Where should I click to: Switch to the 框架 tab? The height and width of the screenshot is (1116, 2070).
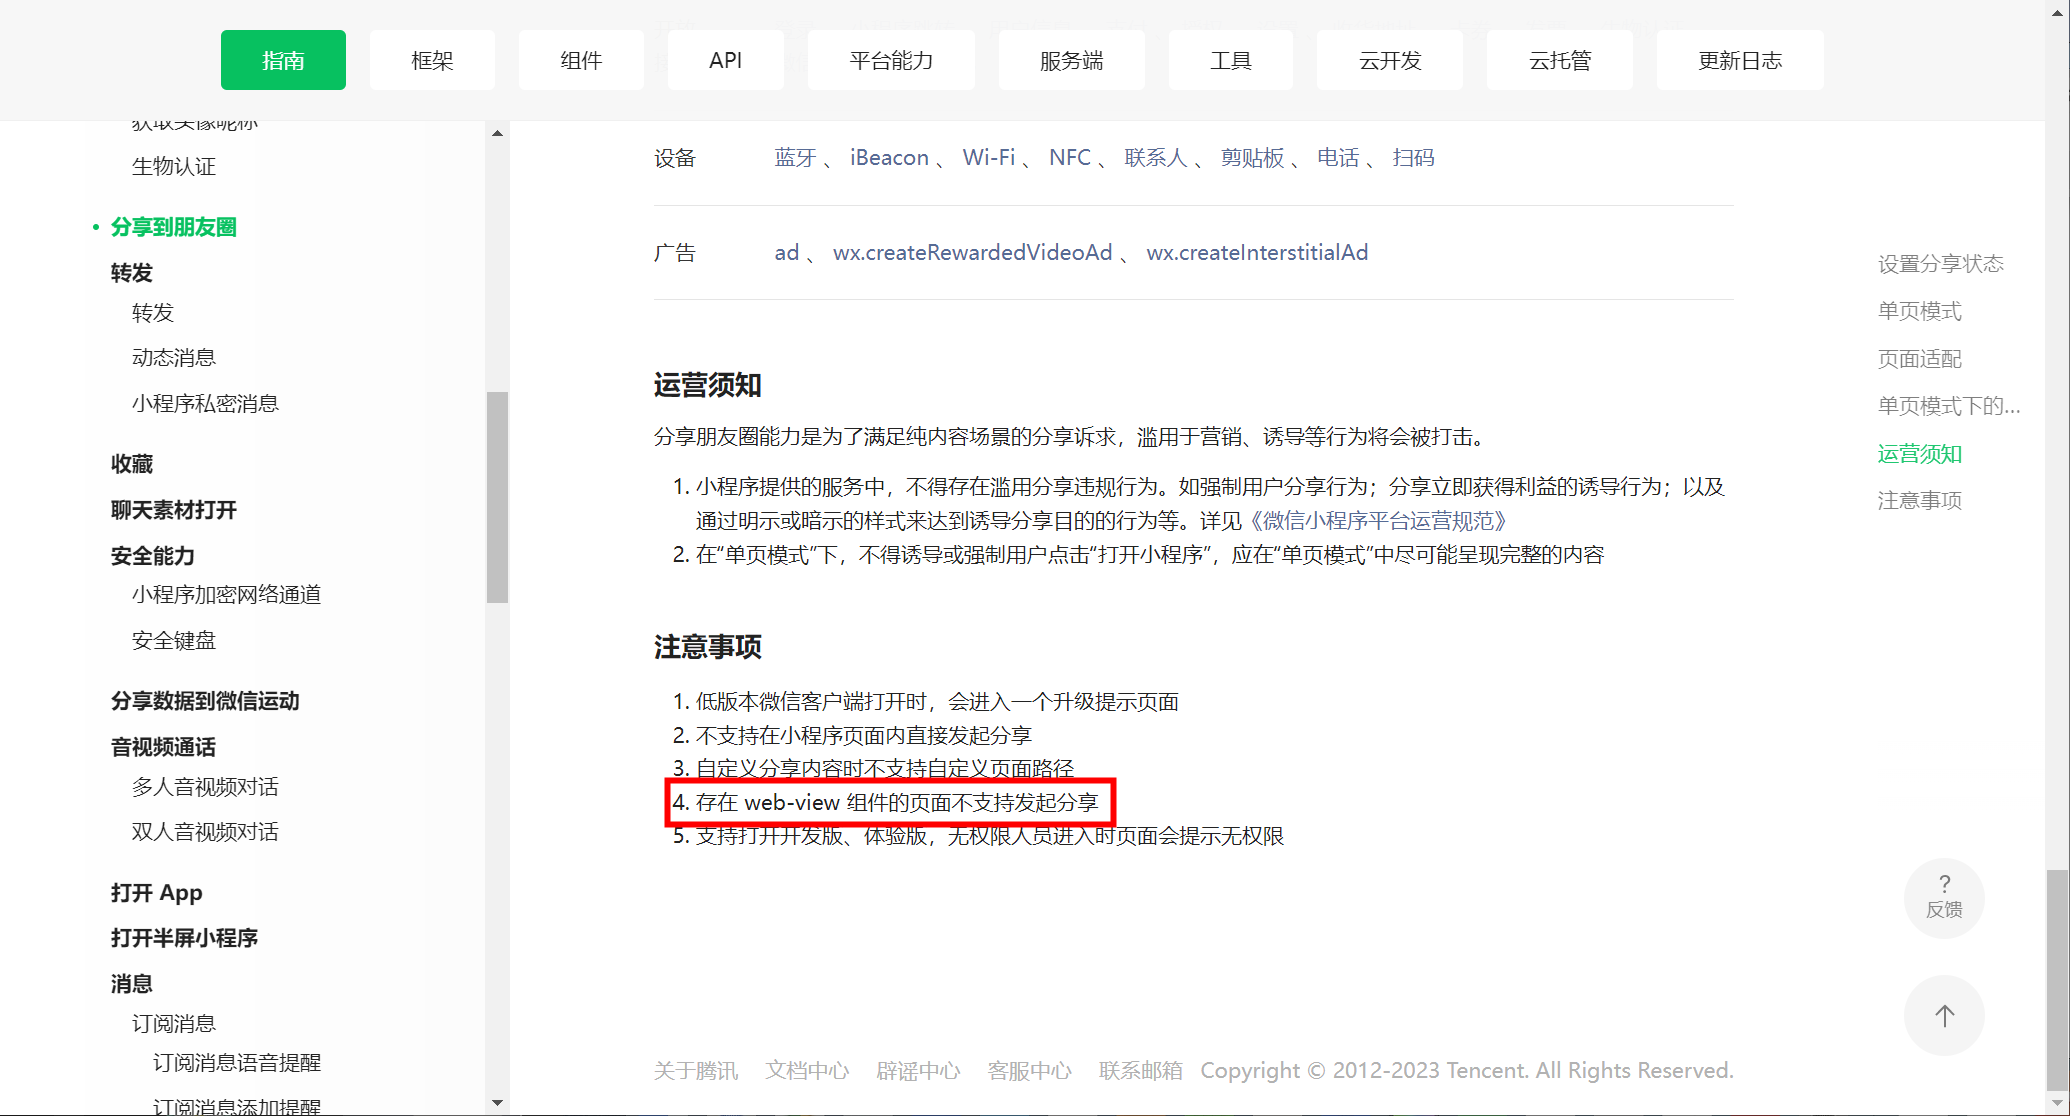pyautogui.click(x=432, y=60)
